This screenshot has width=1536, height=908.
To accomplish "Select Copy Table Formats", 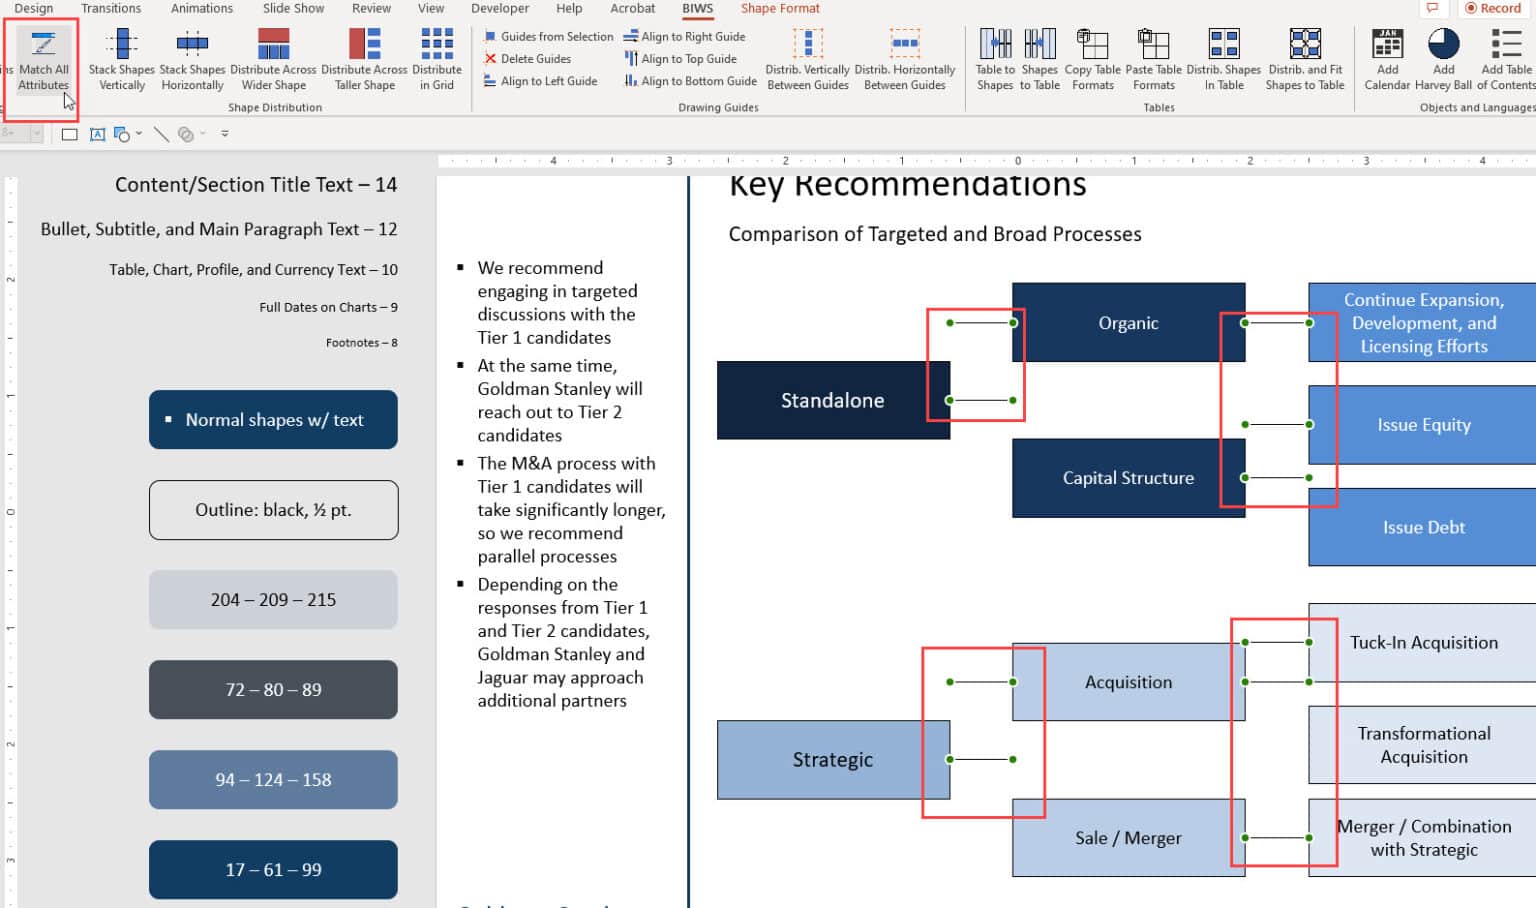I will click(1092, 57).
